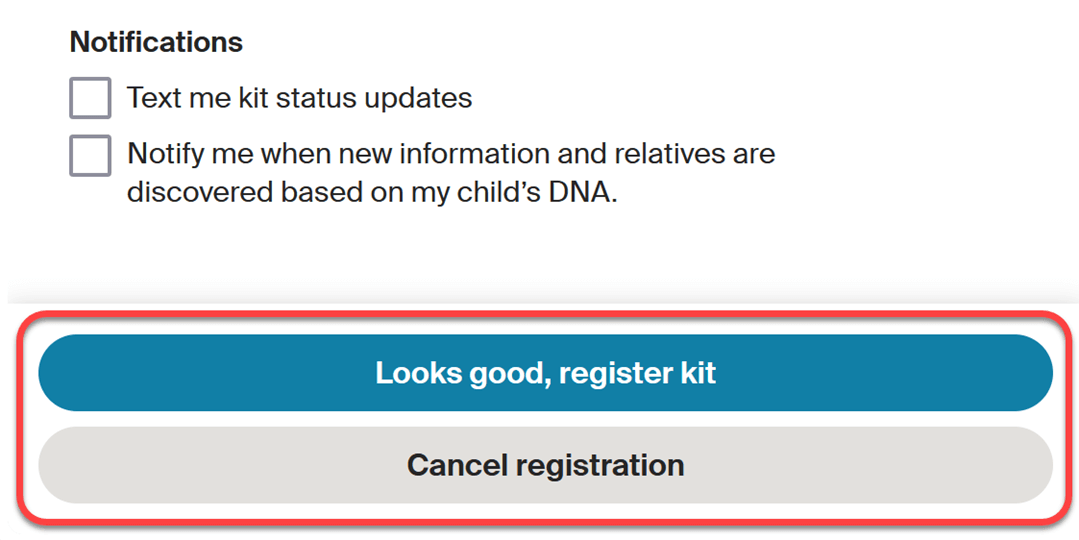Screen dimensions: 1079x540
Task: Abort using the gray Cancel registration button
Action: (546, 465)
